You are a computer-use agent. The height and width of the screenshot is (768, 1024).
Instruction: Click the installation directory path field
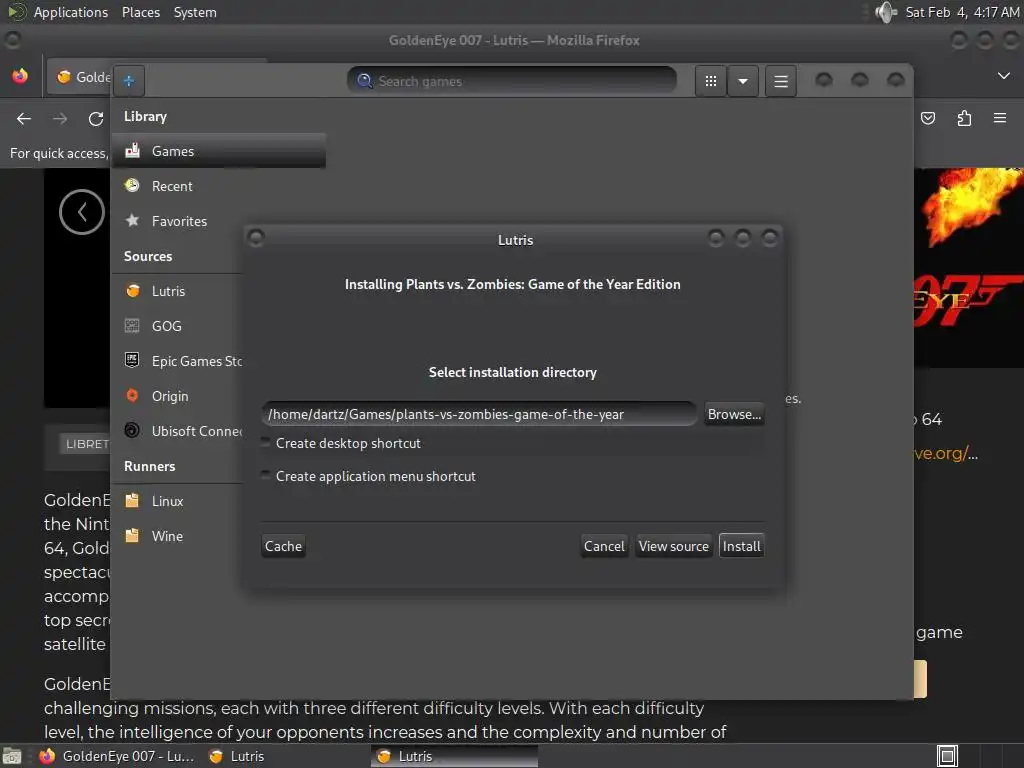point(479,414)
